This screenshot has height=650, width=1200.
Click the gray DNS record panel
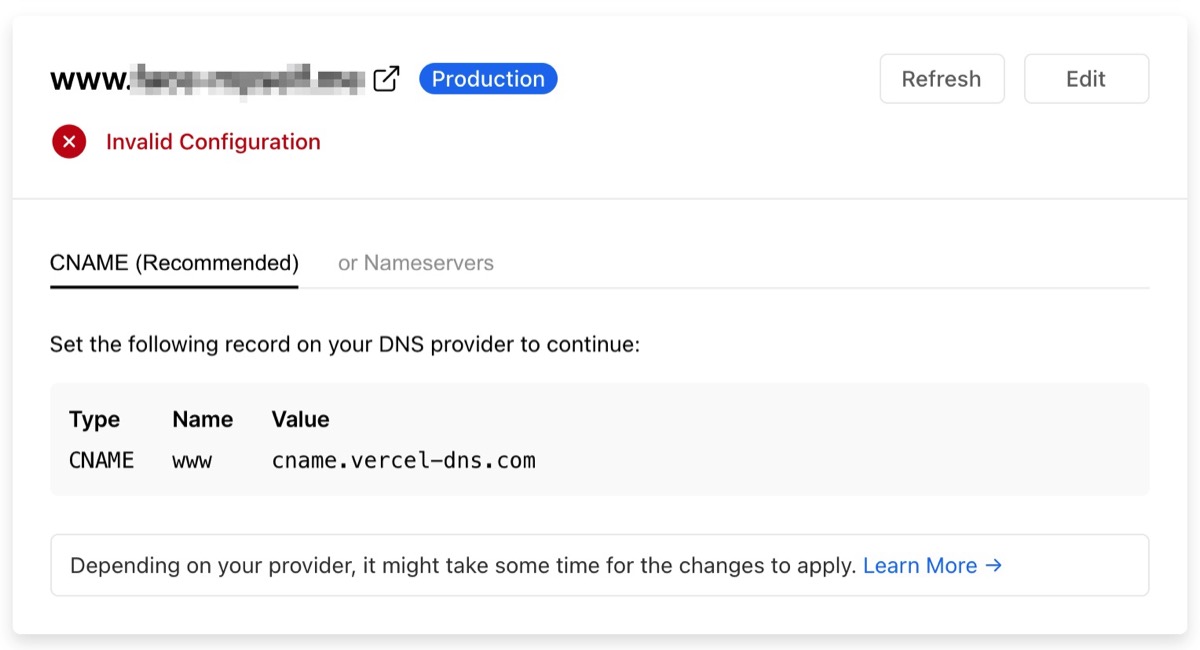tap(600, 439)
